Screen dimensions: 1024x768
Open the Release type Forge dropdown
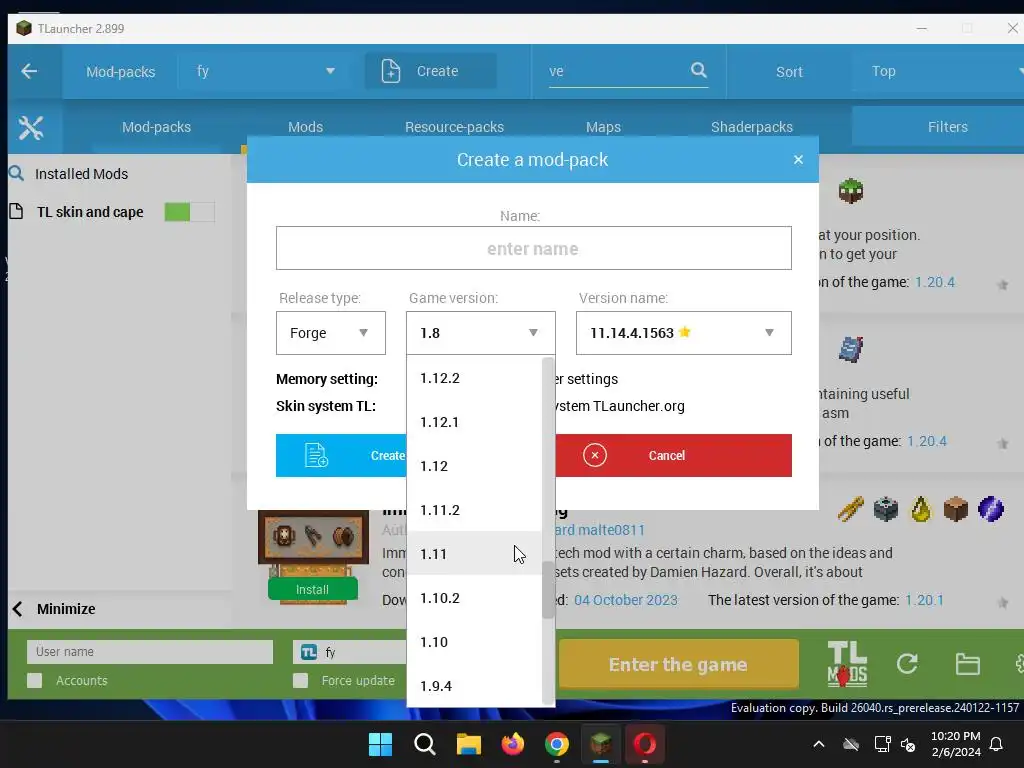point(330,333)
